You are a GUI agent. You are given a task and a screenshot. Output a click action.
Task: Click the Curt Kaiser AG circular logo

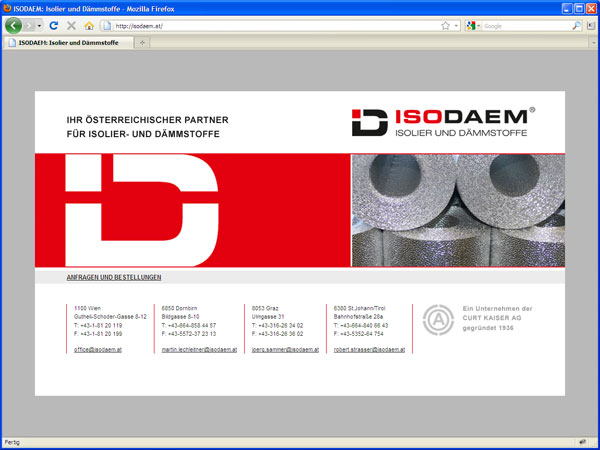tap(439, 320)
